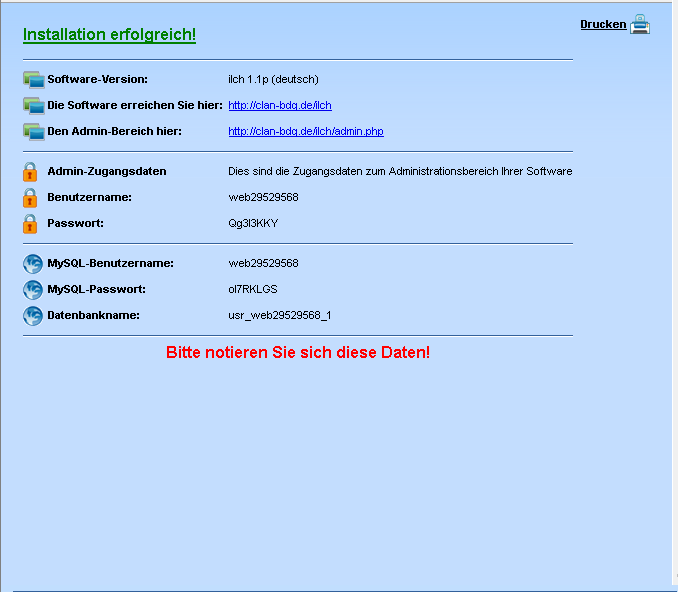Click icon beside 'Den Admin-Bereich hier'
The image size is (678, 592).
click(34, 132)
